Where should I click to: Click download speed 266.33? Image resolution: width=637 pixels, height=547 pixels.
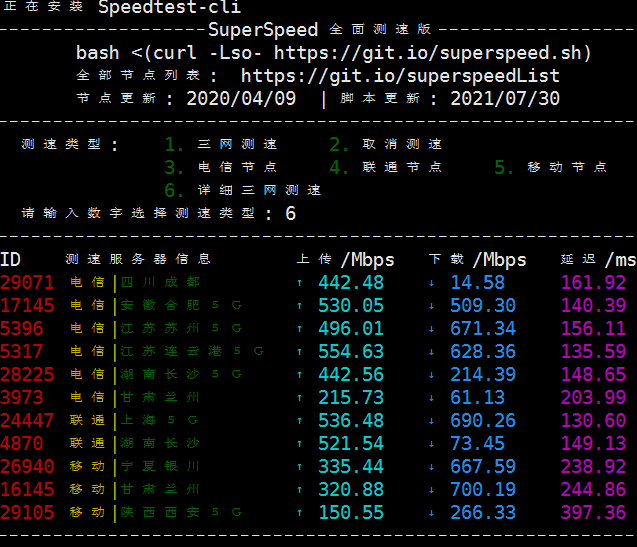[483, 512]
